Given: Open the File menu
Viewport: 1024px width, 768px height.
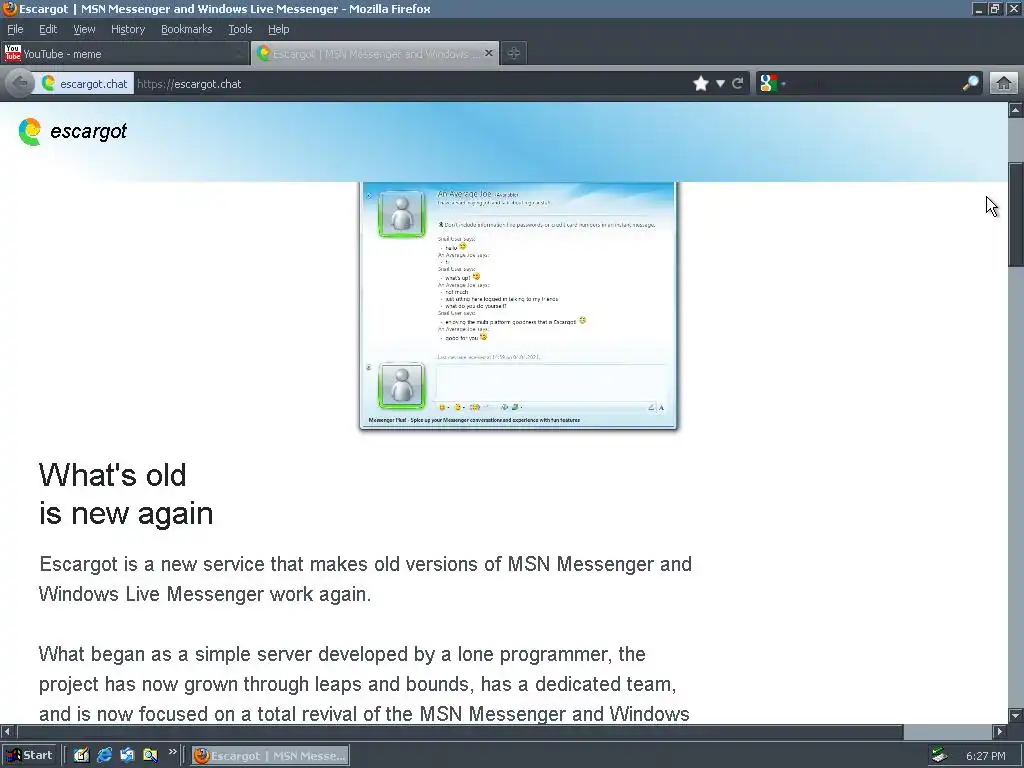Looking at the screenshot, I should (15, 29).
